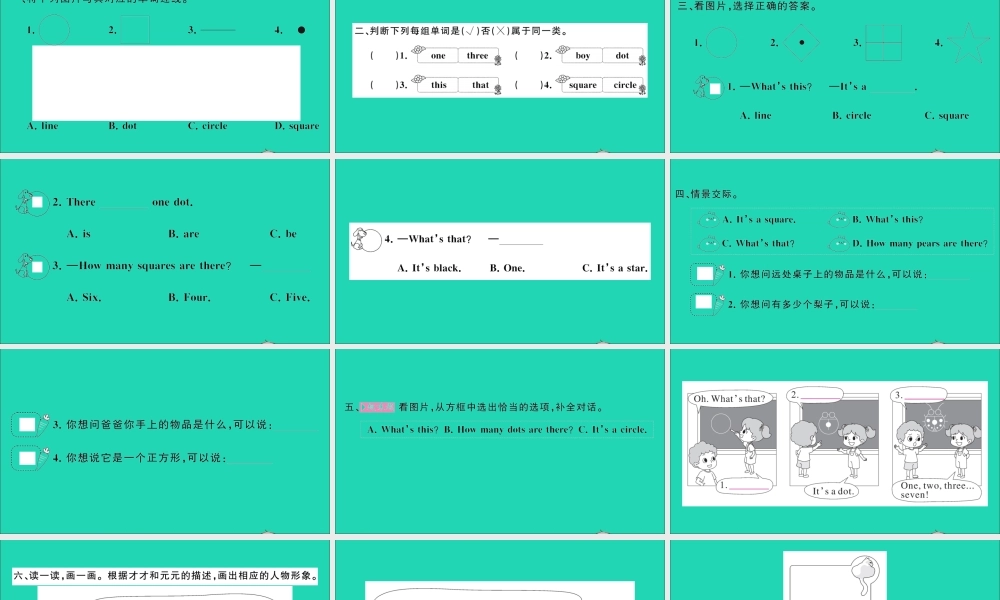This screenshot has height=600, width=1000.
Task: Click the flower icon beside the word 'one'
Action: (x=418, y=50)
